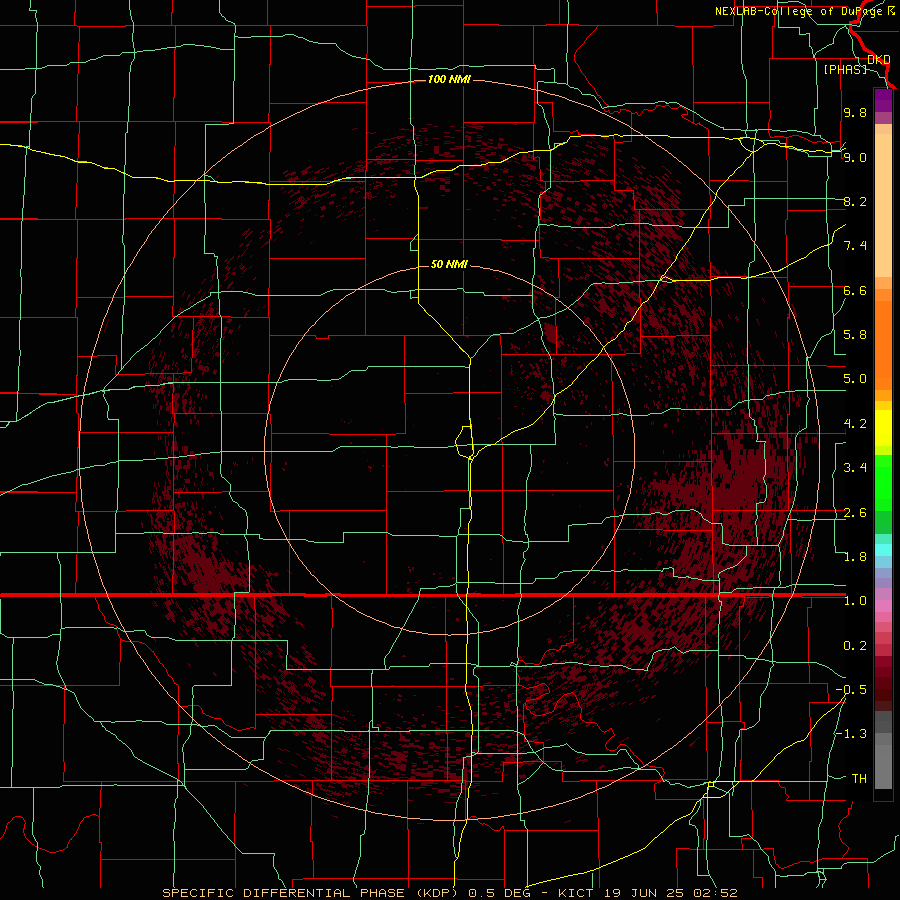Click the 3.4 value on the color scale
900x900 pixels.
855,468
